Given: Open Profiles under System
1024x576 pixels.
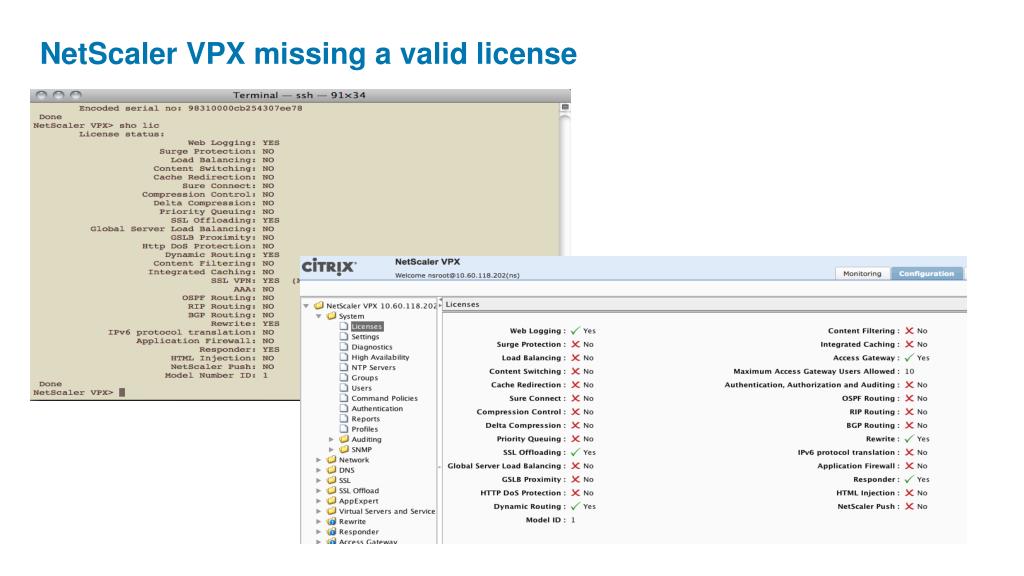Looking at the screenshot, I should [364, 429].
